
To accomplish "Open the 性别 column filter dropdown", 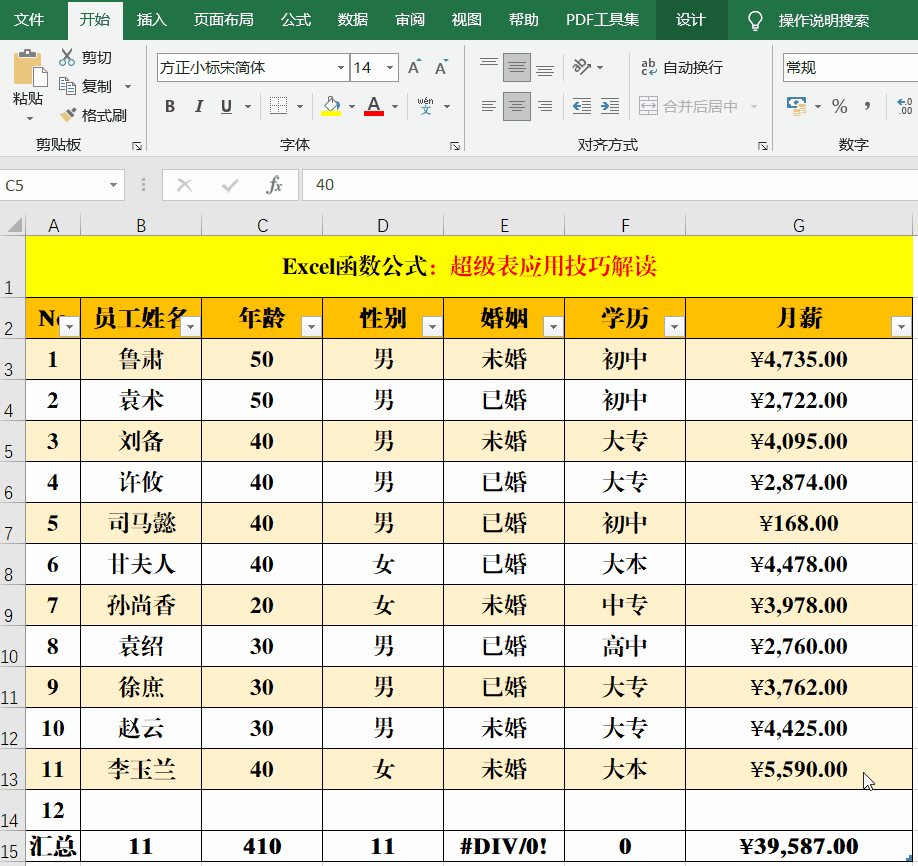I will [432, 326].
